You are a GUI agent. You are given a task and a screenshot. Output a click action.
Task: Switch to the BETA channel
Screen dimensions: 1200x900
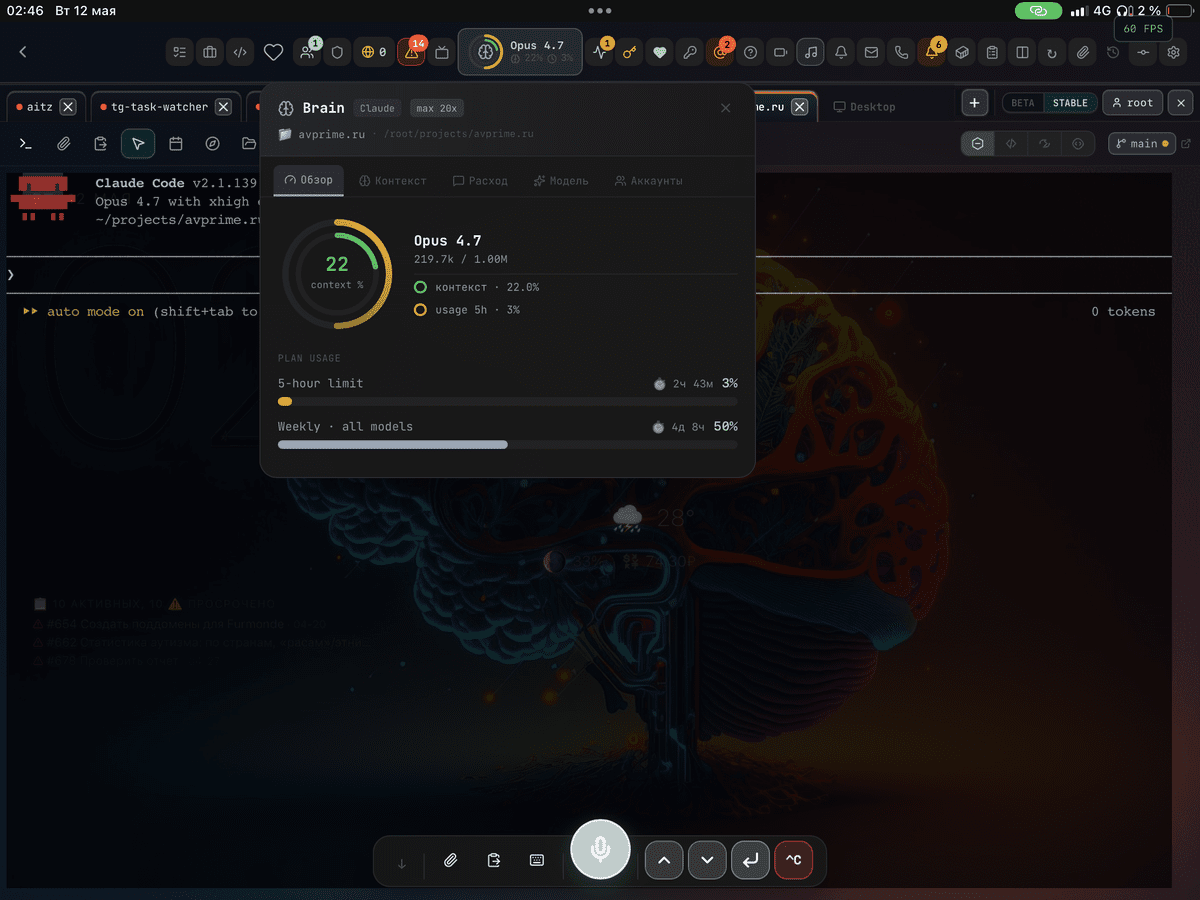coord(1023,103)
